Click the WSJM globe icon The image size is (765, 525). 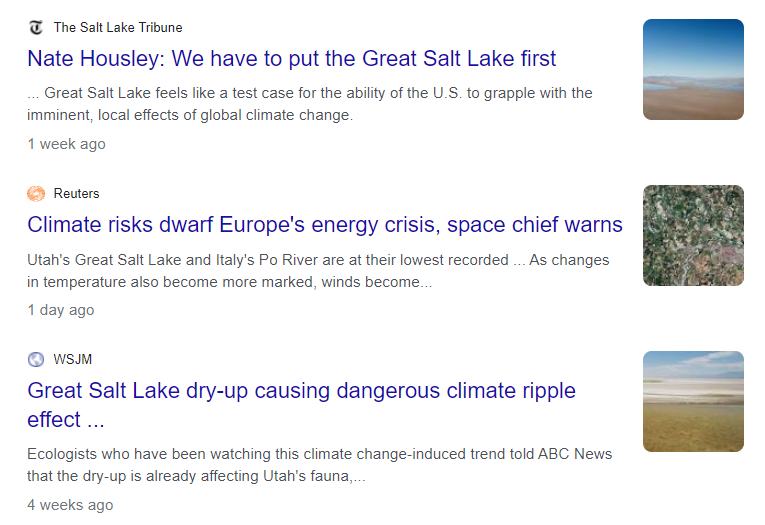(x=36, y=360)
